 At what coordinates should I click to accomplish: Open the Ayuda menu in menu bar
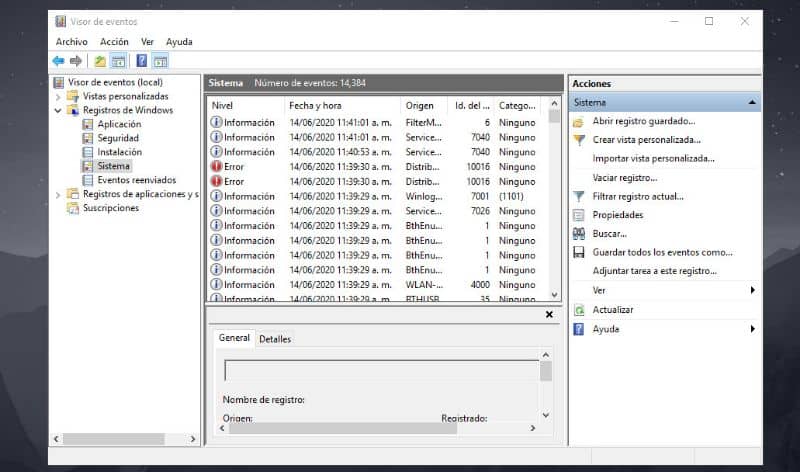179,42
